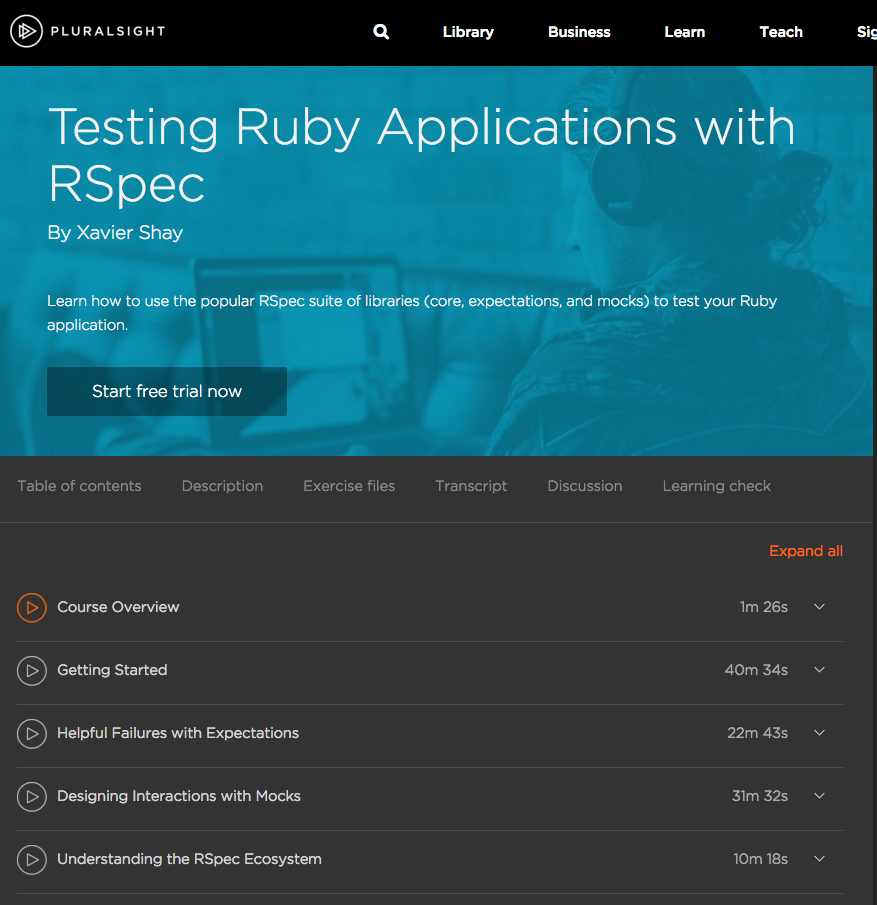Select the Learning check tab

click(x=716, y=486)
